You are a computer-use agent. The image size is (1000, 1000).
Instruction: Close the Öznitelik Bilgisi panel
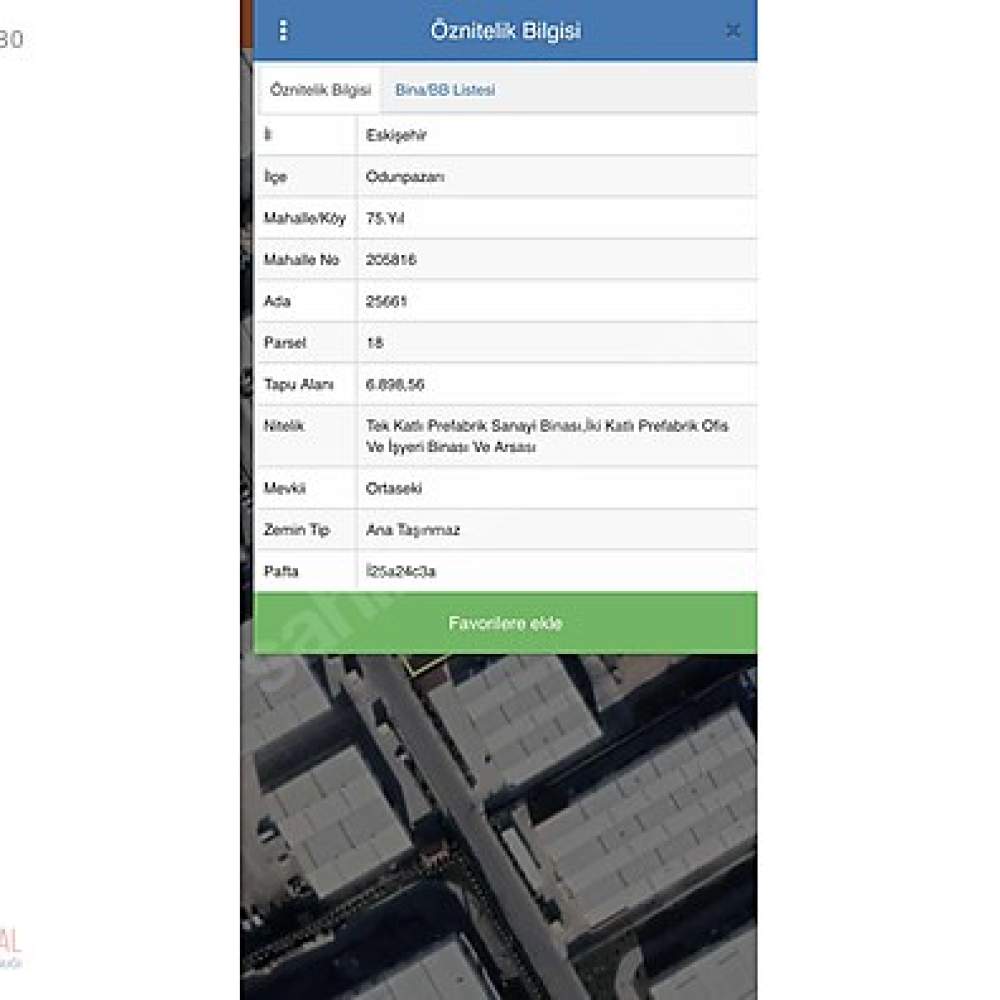[x=733, y=31]
